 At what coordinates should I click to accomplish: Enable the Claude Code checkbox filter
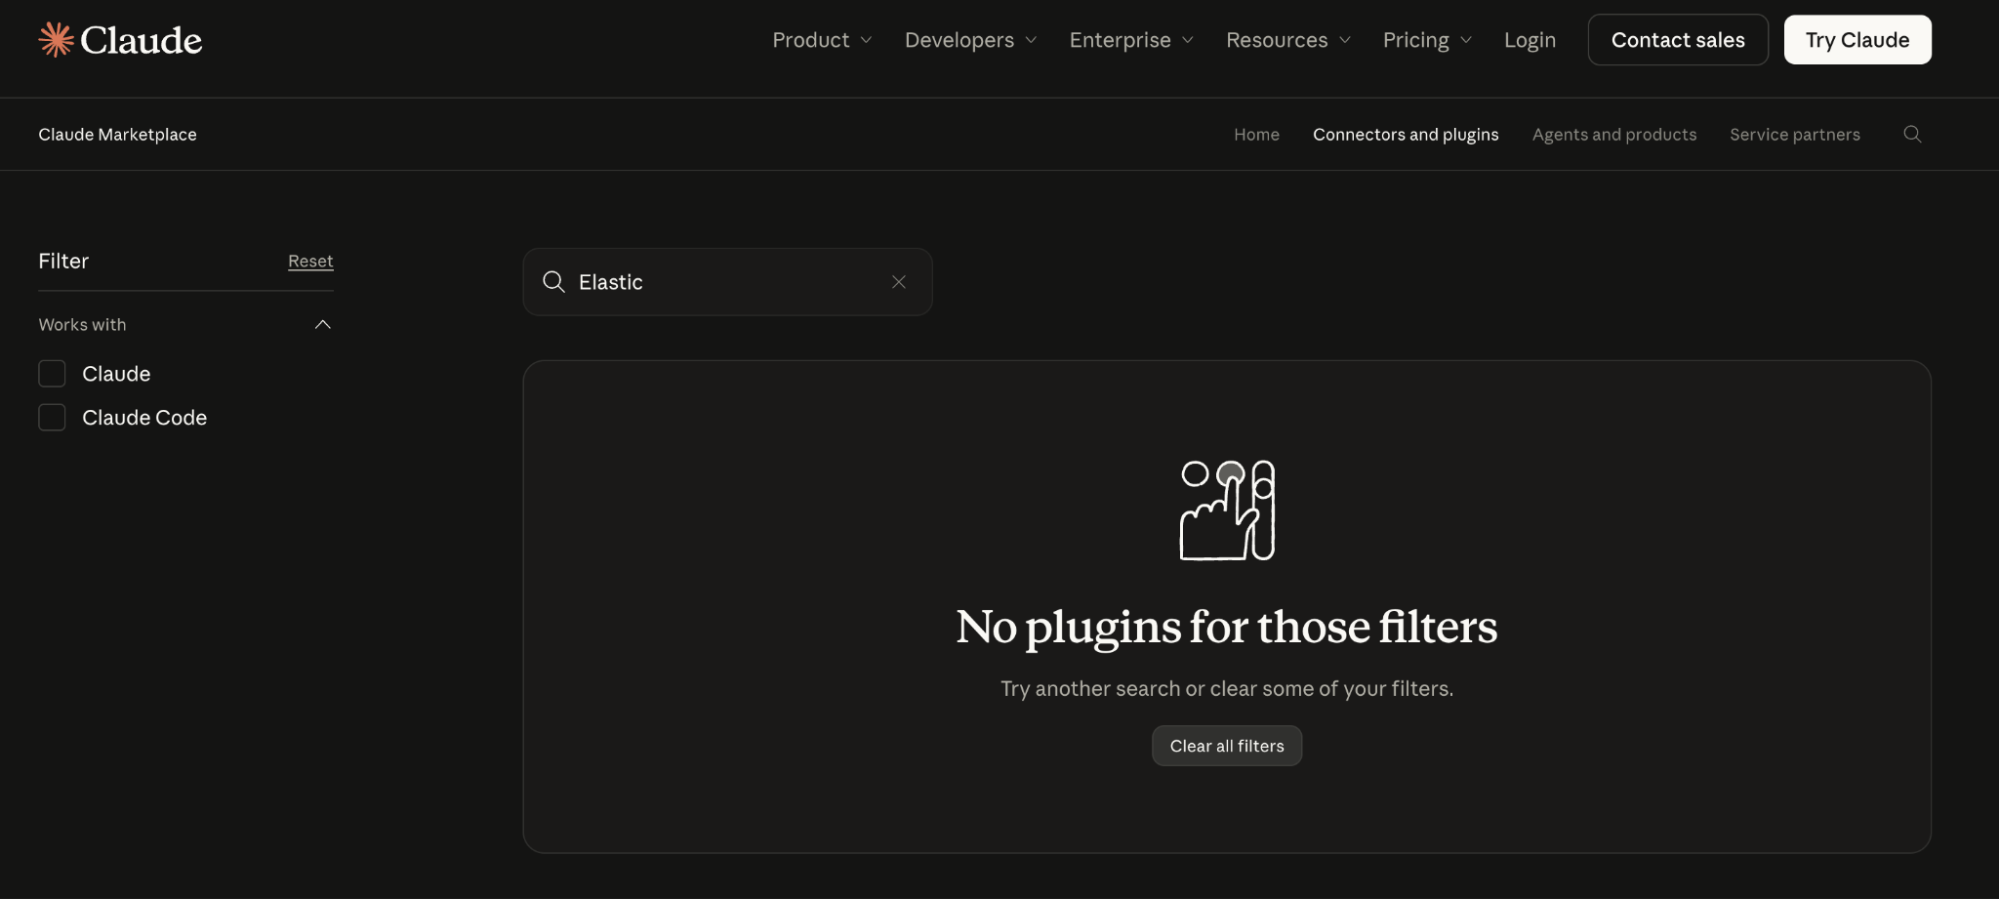(x=52, y=418)
